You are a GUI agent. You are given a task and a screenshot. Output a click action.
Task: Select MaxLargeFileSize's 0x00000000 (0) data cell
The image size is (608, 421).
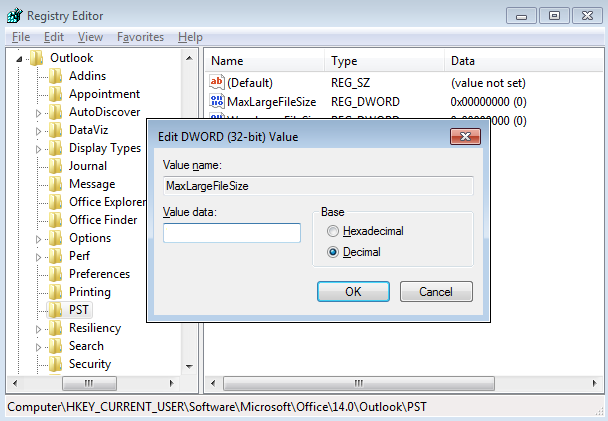click(489, 102)
